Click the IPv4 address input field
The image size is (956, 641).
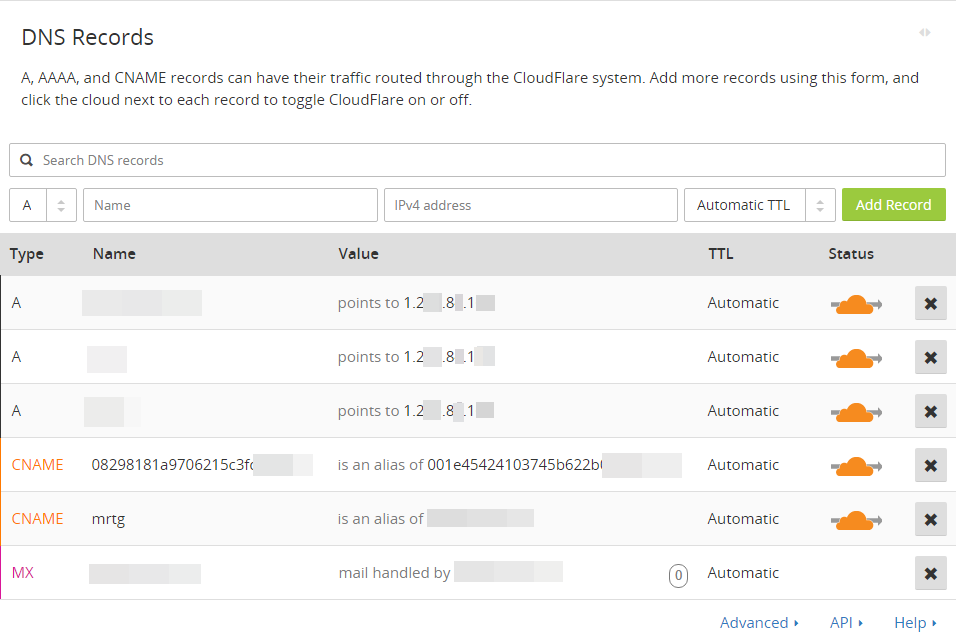pos(530,205)
